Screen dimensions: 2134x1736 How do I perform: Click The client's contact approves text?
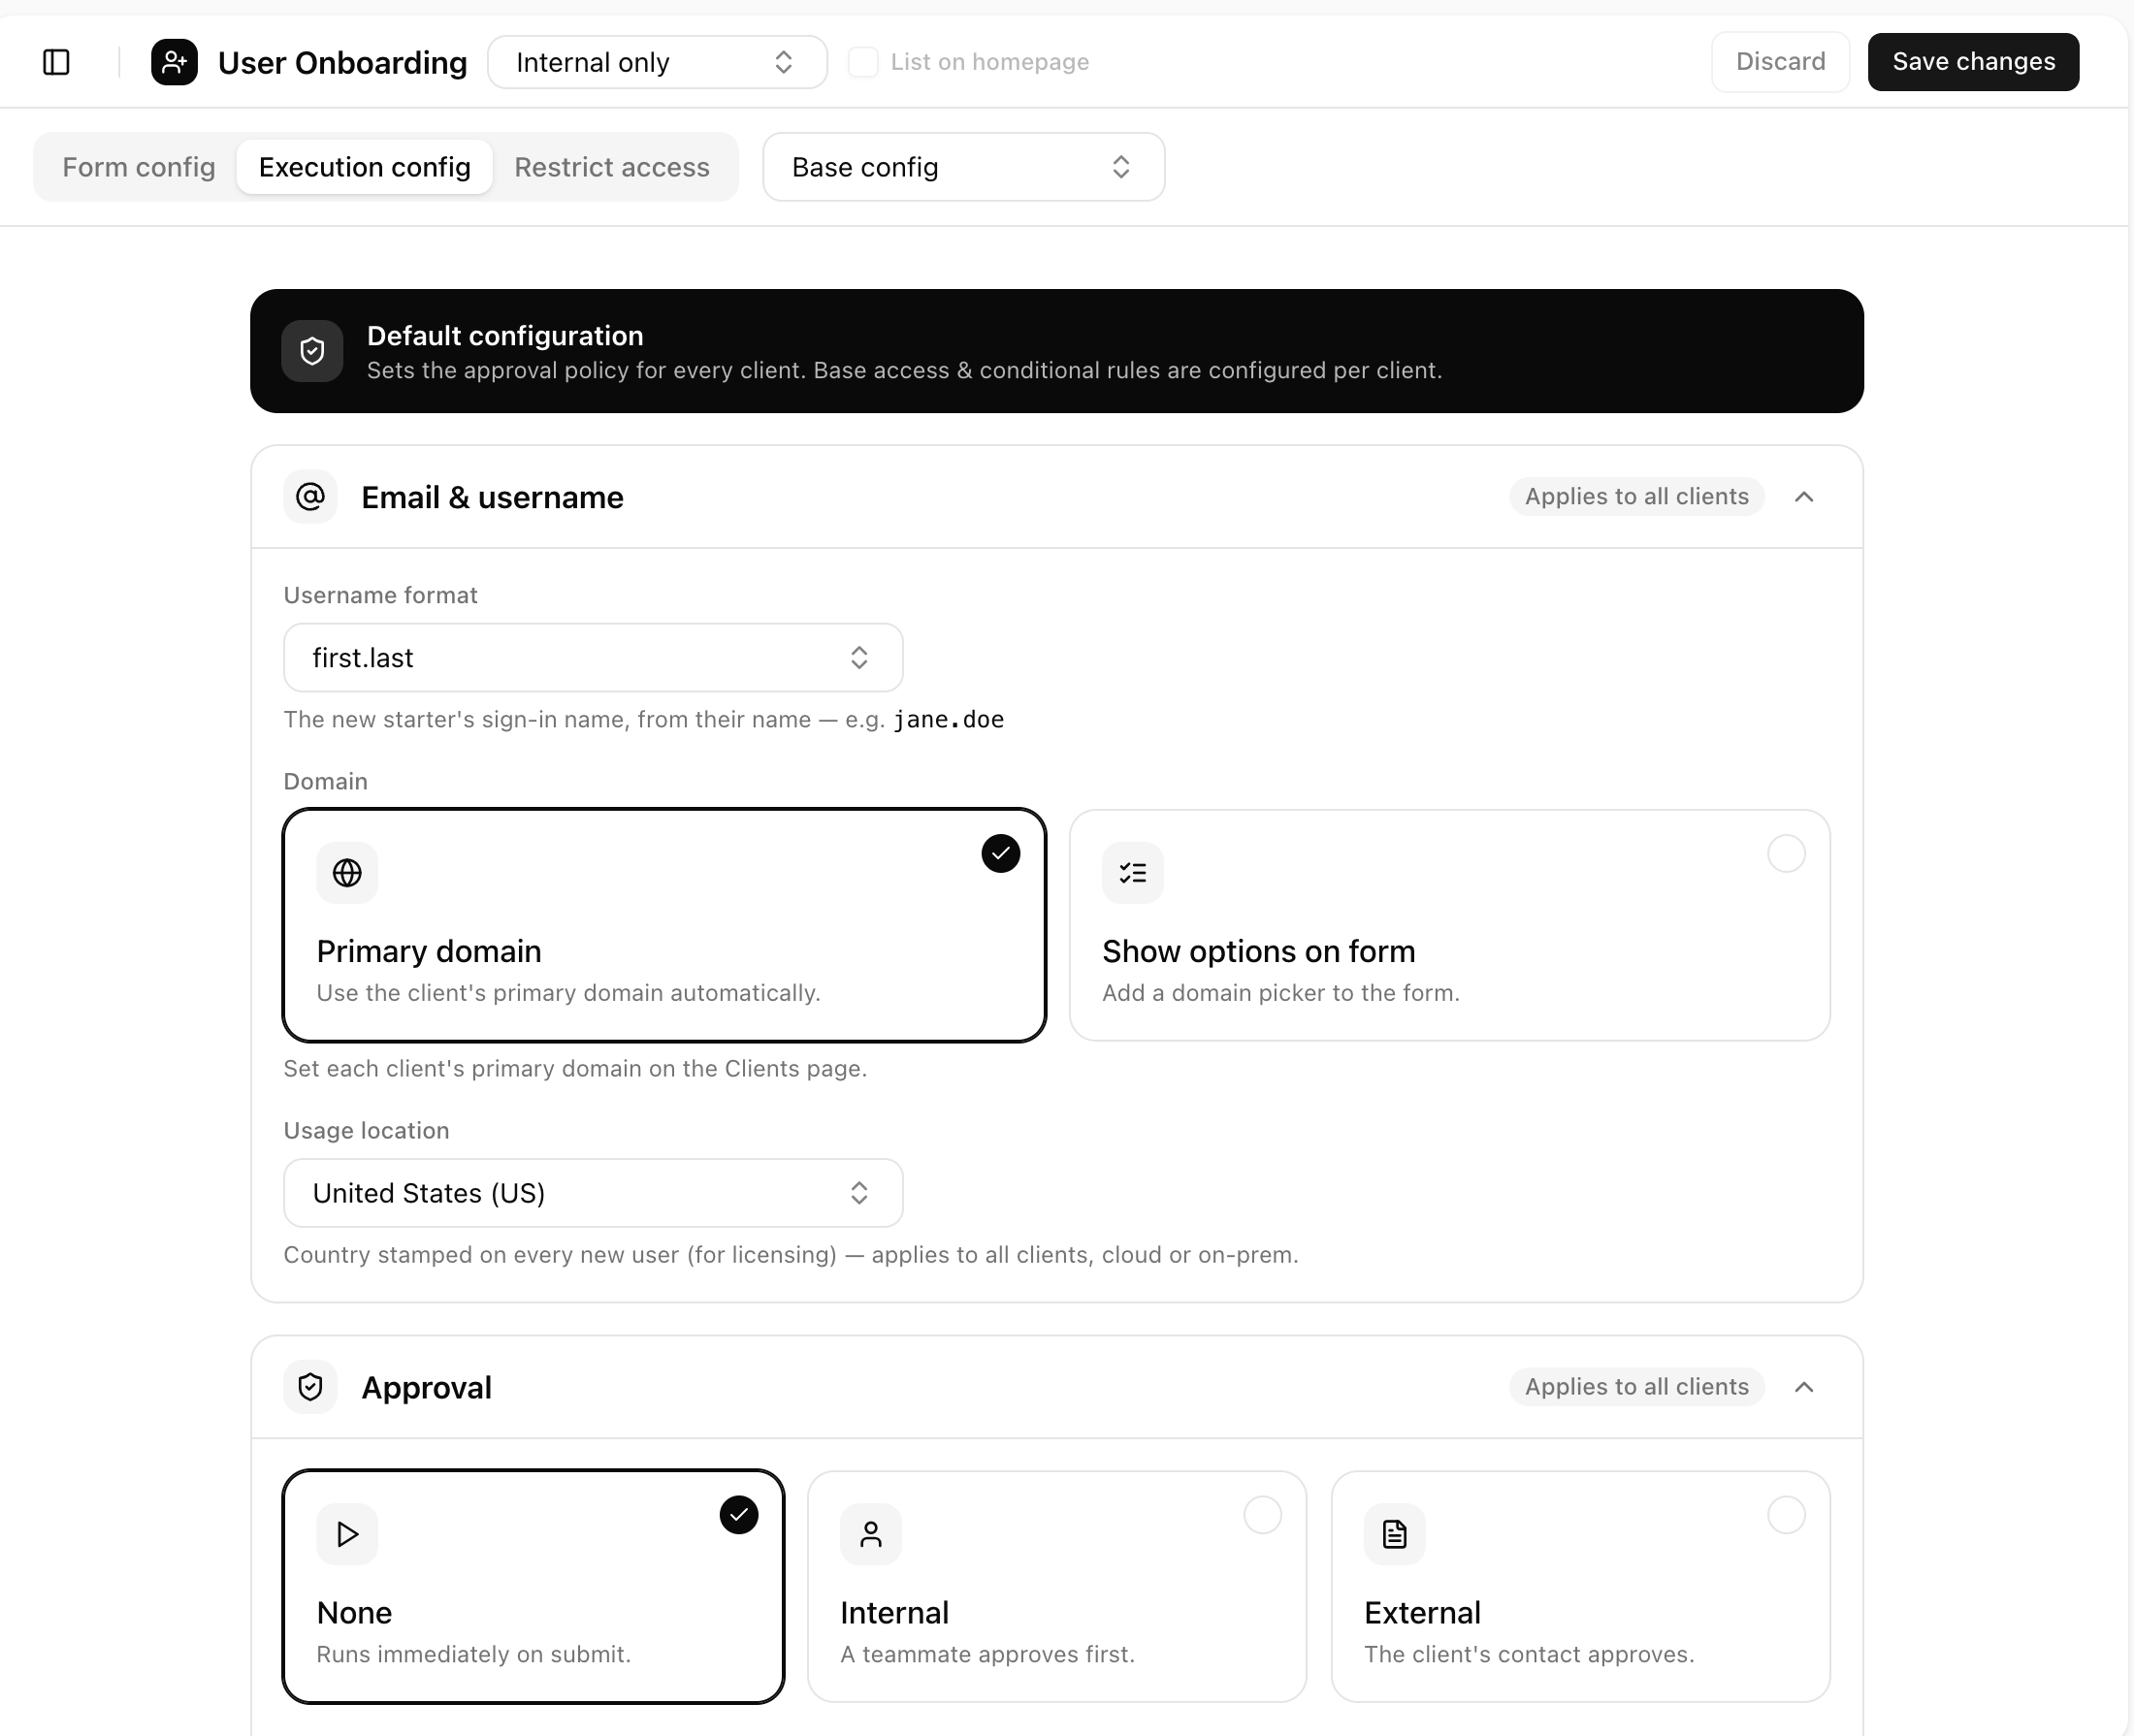1530,1655
